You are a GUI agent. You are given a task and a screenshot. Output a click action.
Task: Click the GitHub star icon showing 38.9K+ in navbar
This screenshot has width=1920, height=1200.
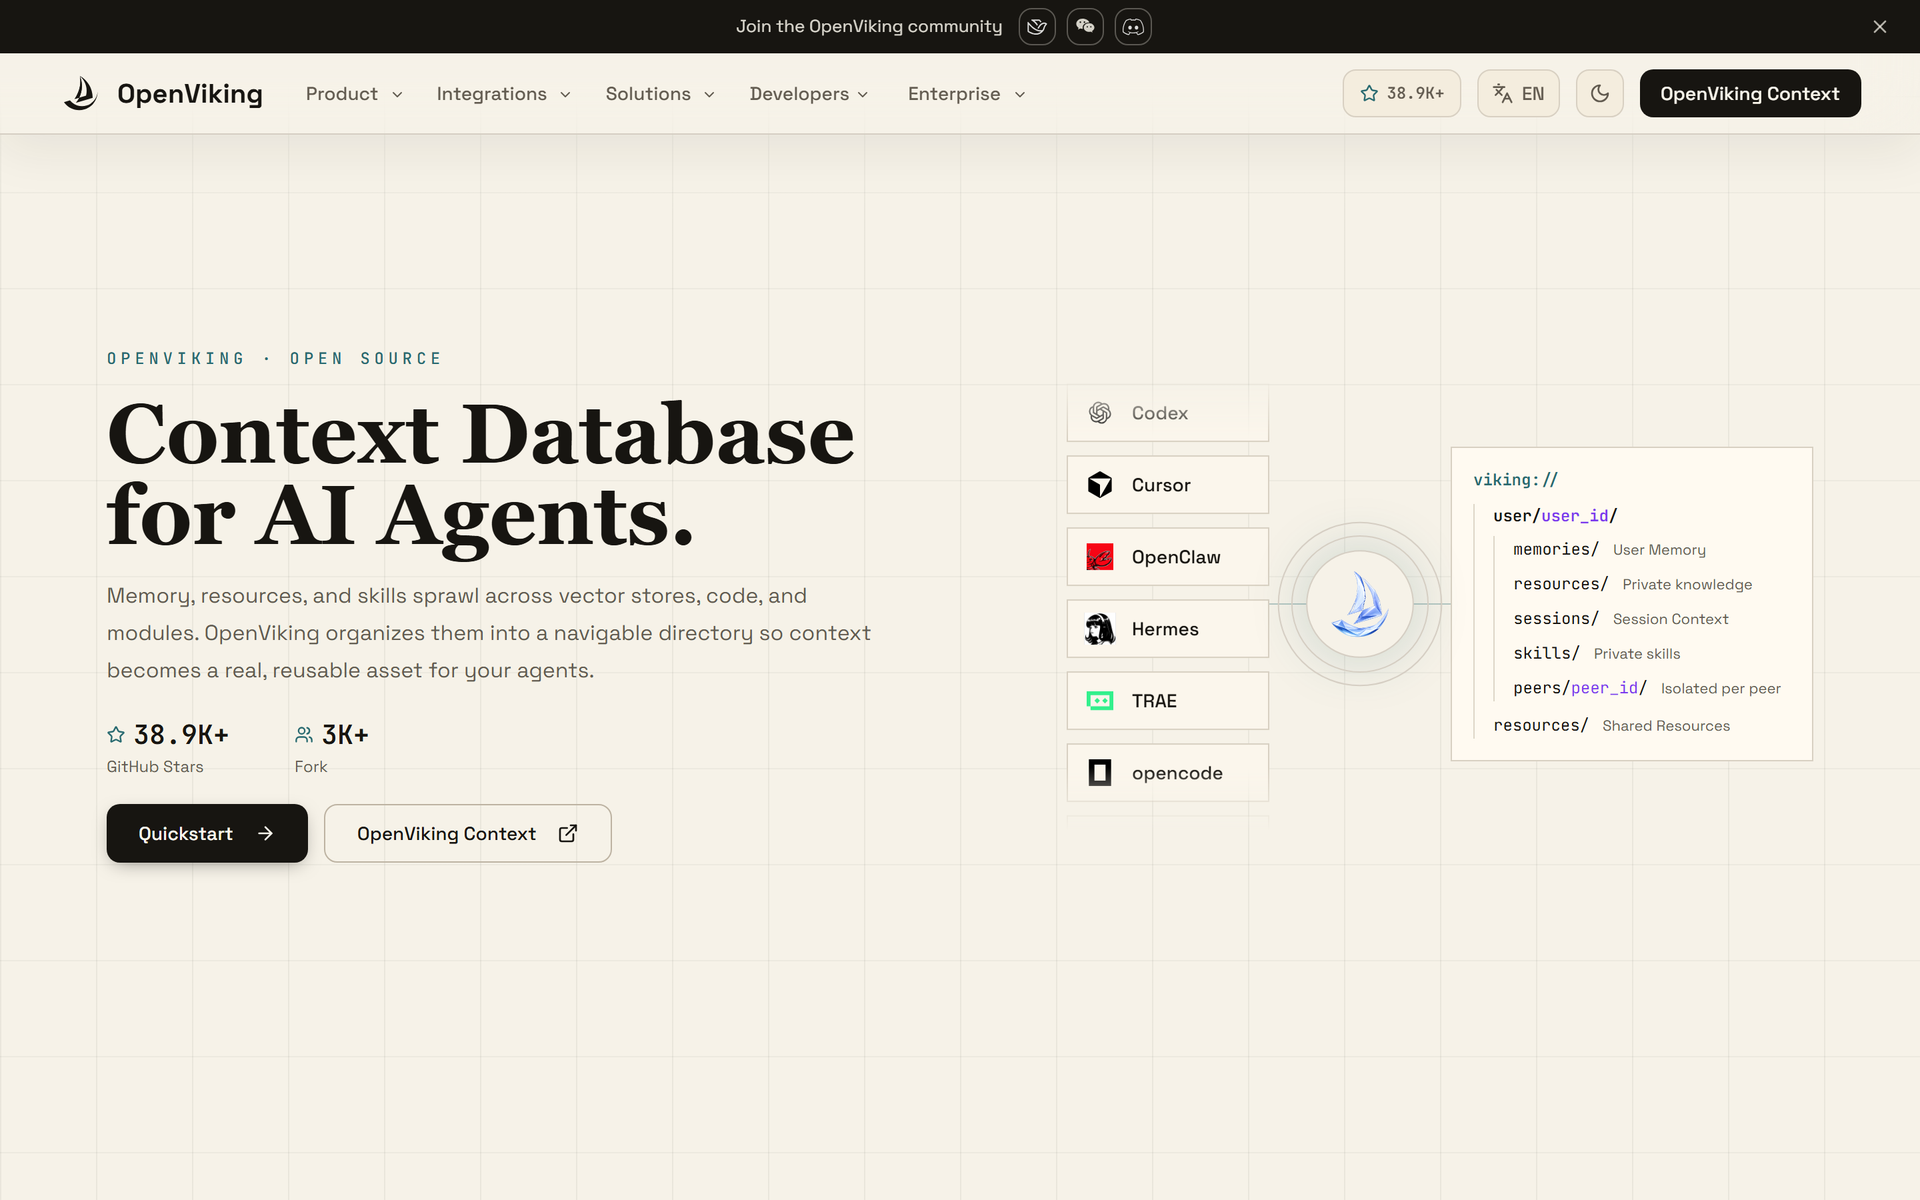coord(1369,94)
